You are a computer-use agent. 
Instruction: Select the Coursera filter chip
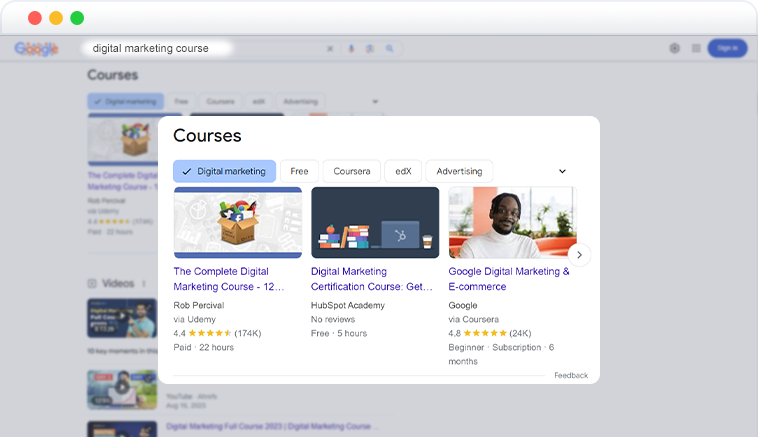(352, 171)
